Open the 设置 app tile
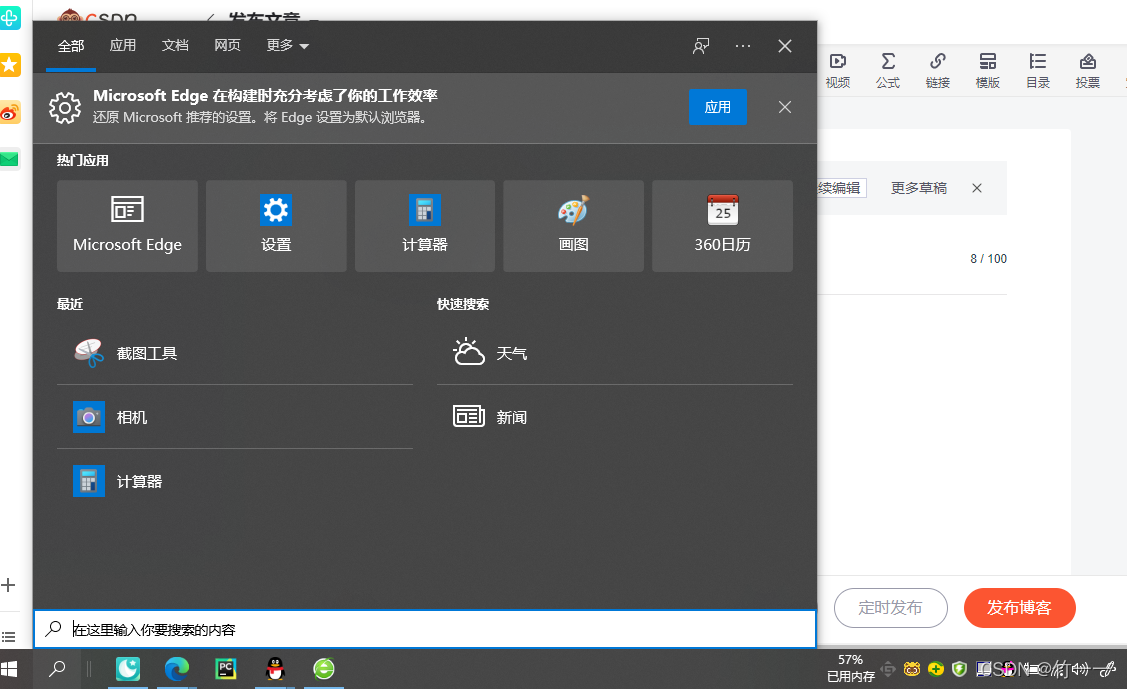The width and height of the screenshot is (1127, 689). (x=276, y=226)
